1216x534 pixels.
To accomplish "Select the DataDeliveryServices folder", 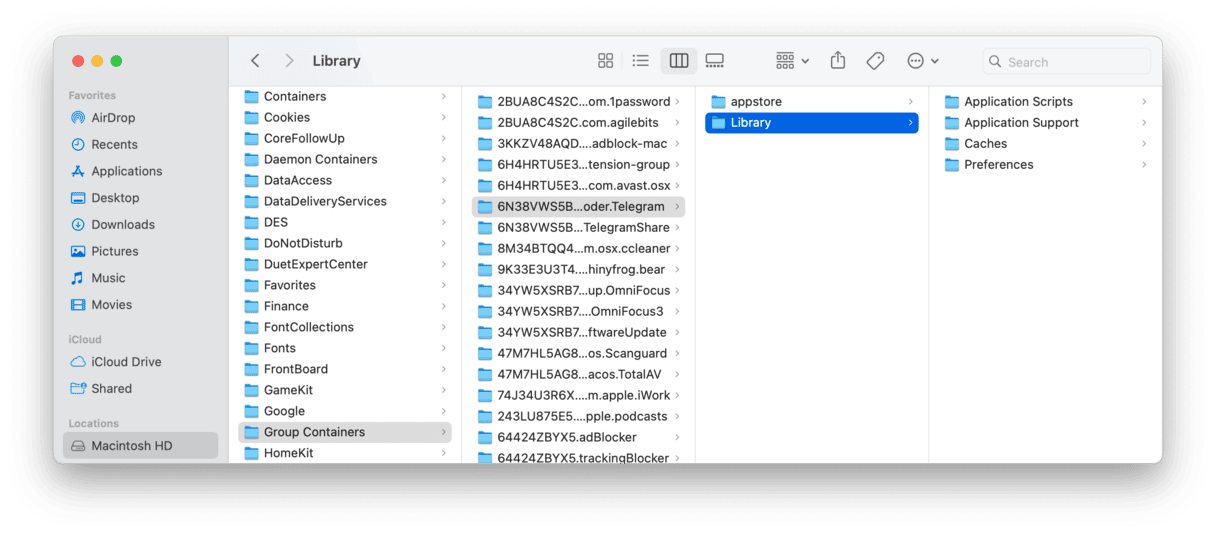I will pos(345,202).
